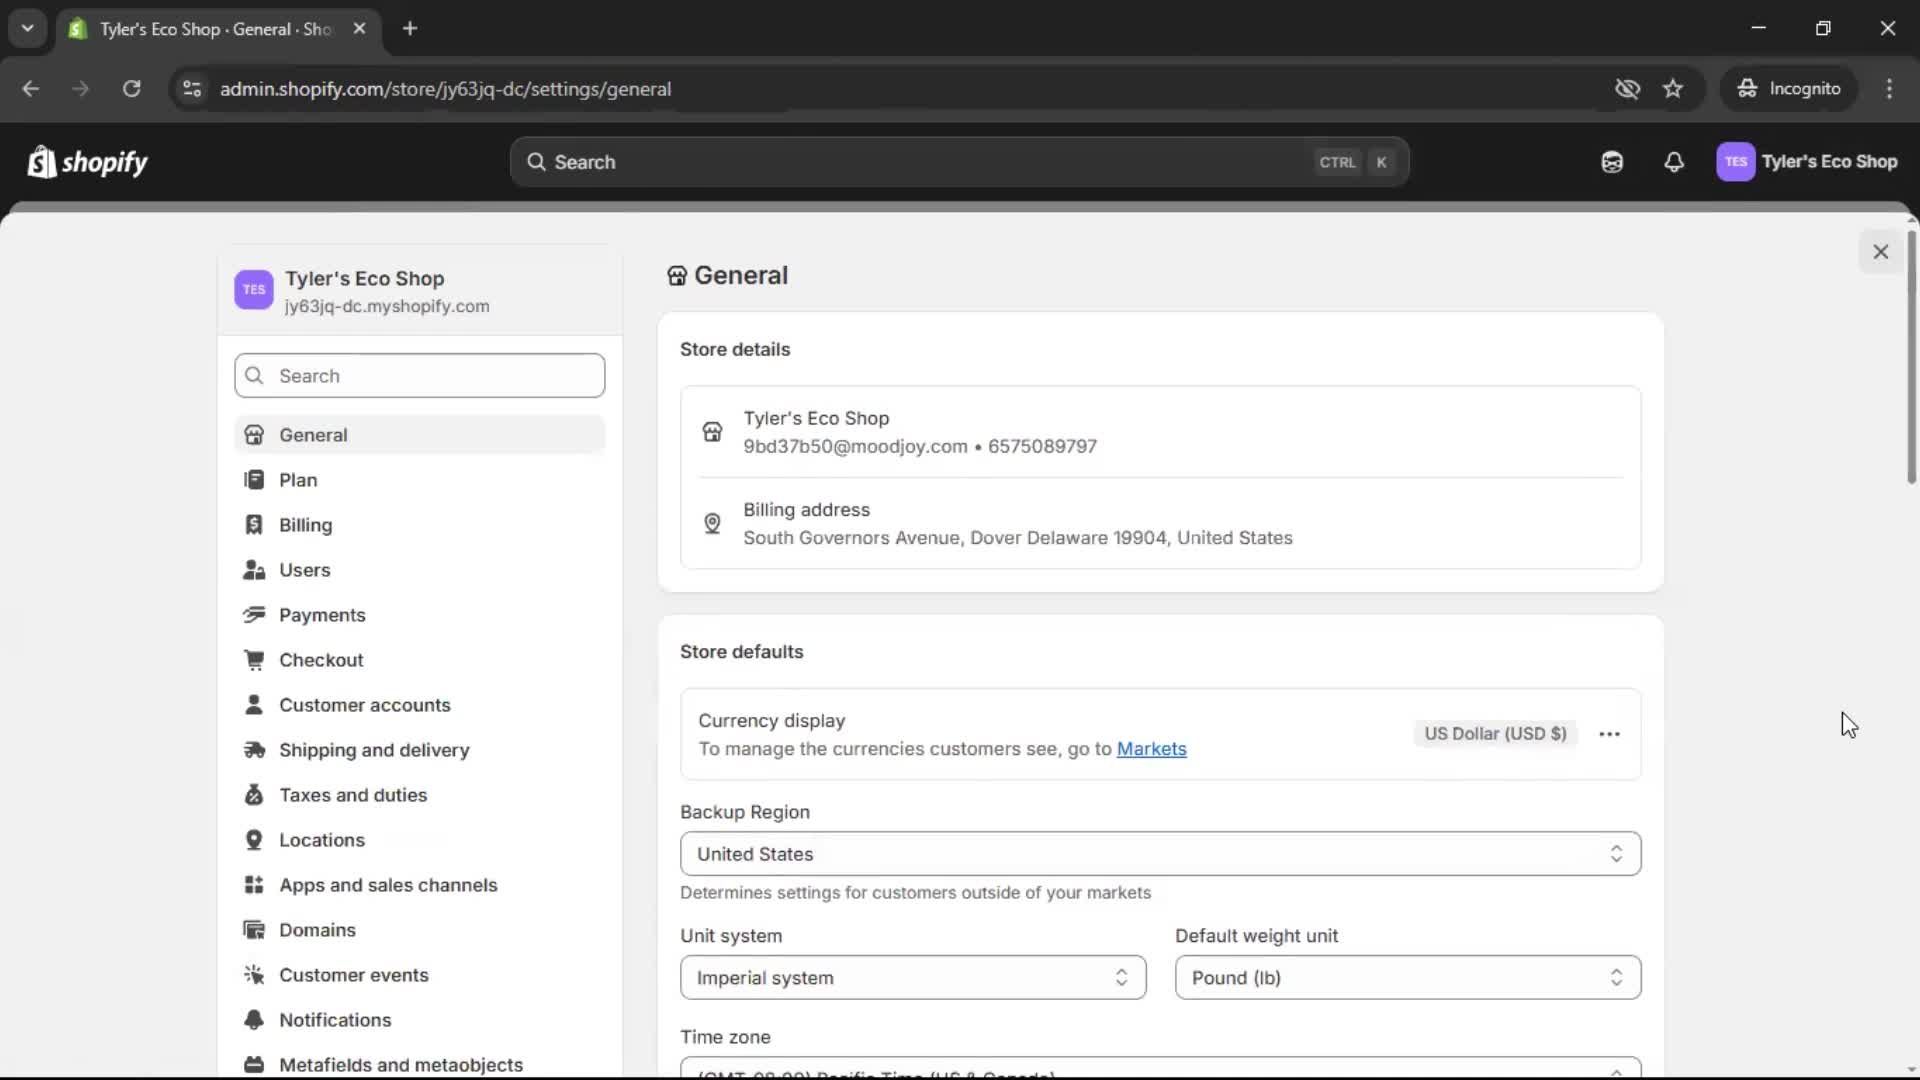Open the Default weight unit dropdown
The height and width of the screenshot is (1080, 1920).
tap(1406, 978)
